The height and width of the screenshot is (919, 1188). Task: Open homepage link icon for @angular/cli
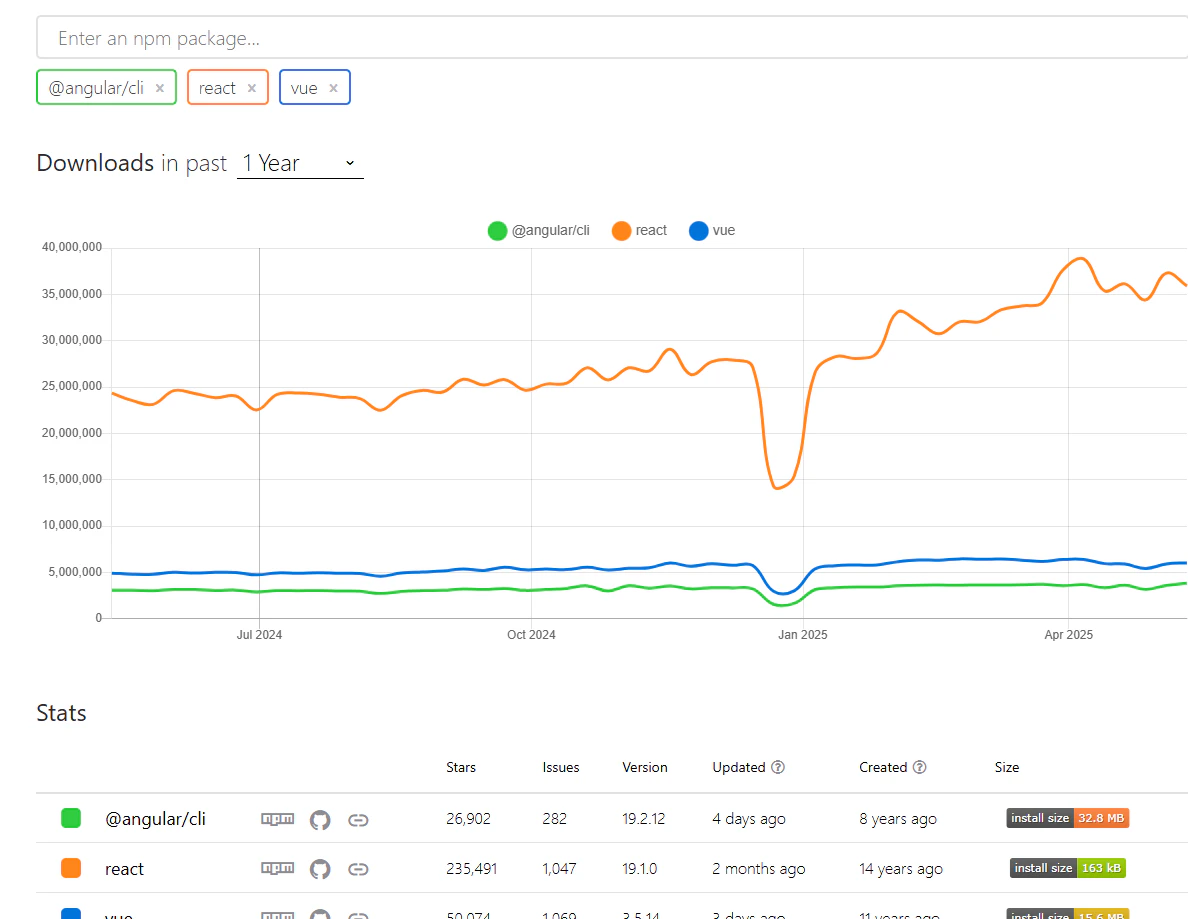(358, 820)
